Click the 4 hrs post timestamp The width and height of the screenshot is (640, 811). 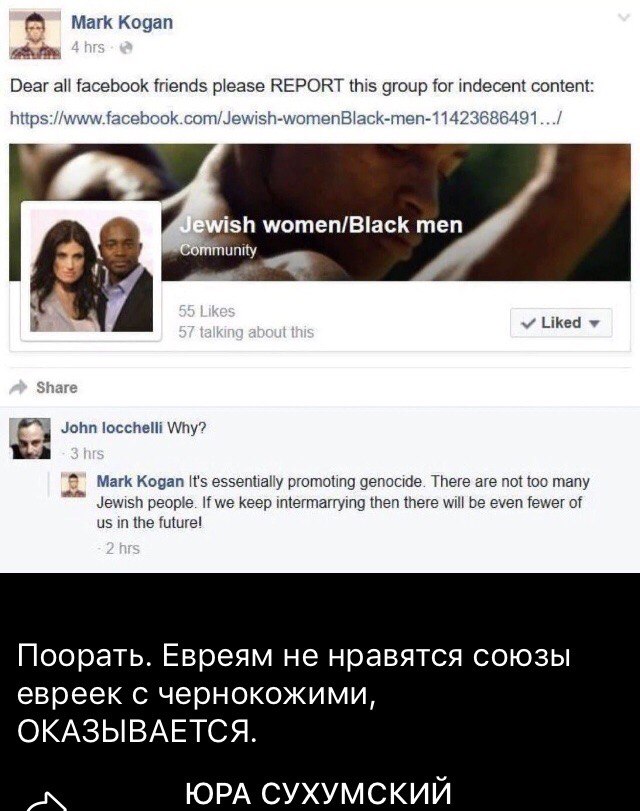(x=87, y=48)
